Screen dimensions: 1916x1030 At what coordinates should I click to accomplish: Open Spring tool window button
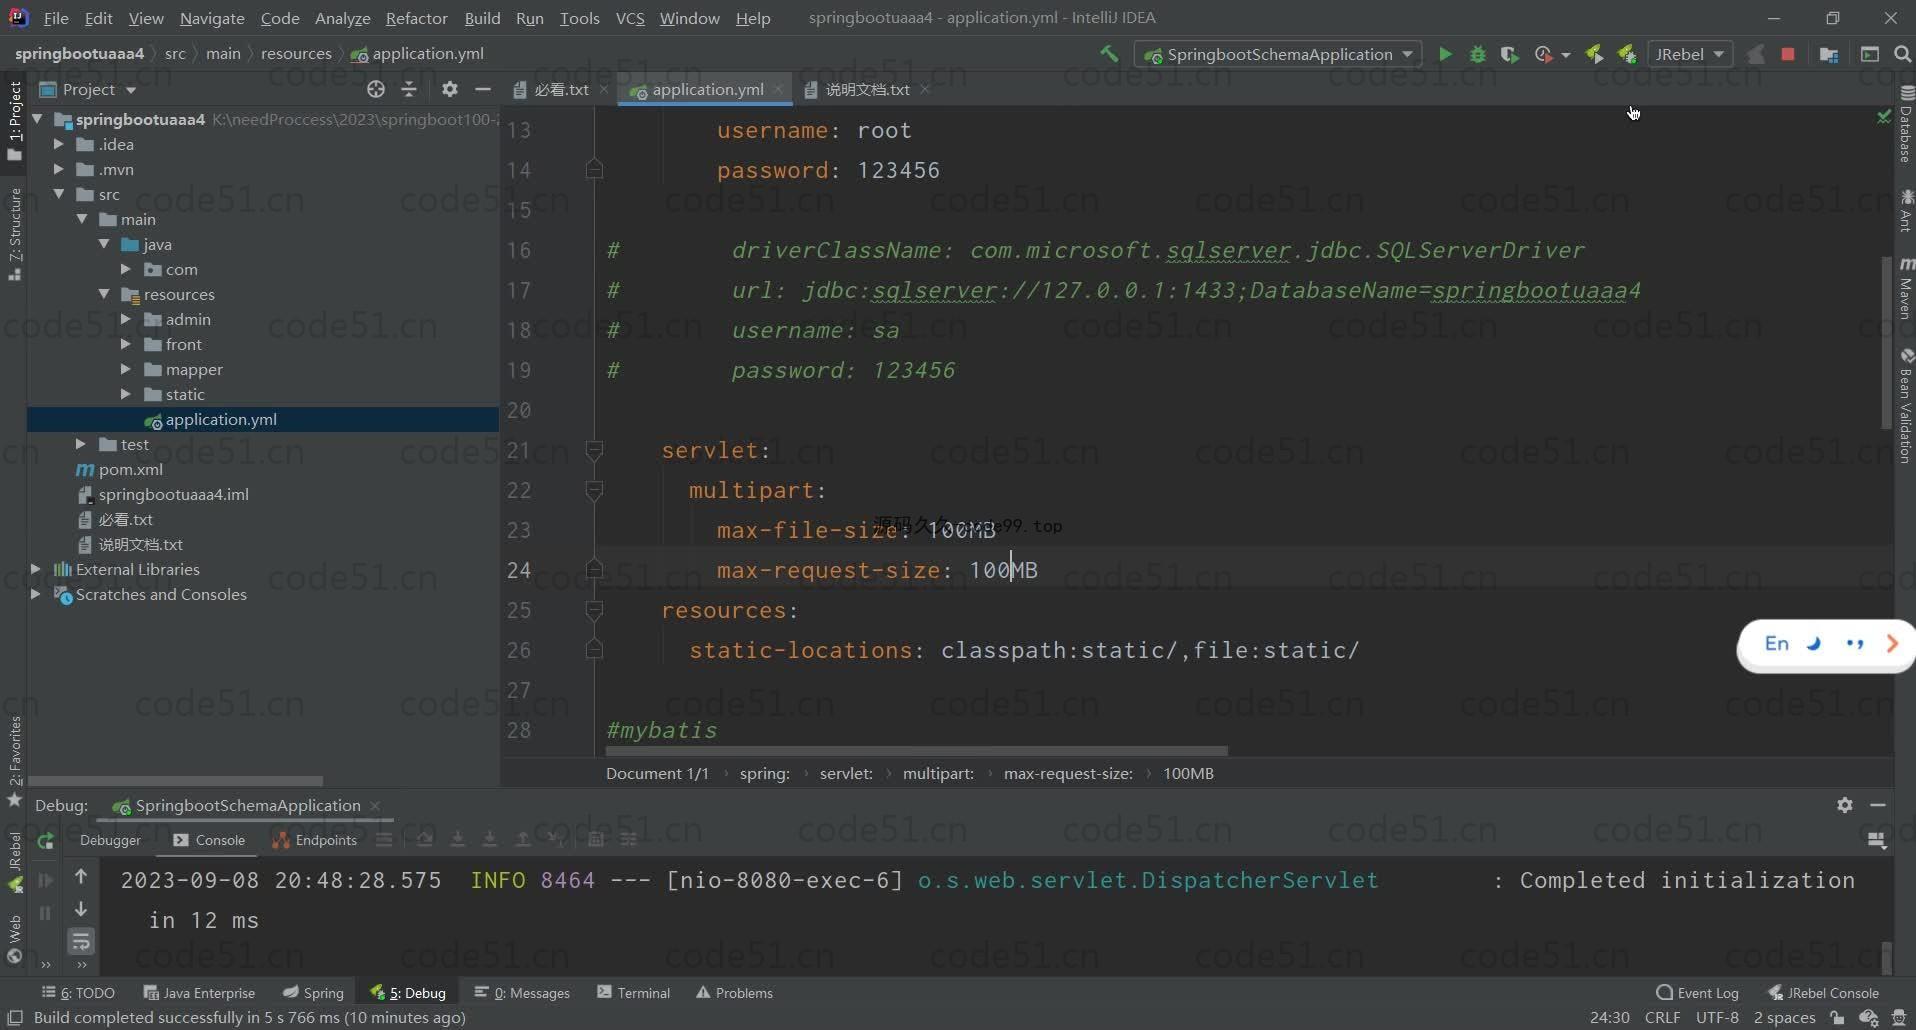tap(313, 993)
